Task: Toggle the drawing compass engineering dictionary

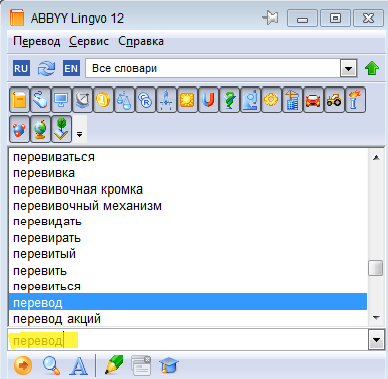Action: pos(166,99)
